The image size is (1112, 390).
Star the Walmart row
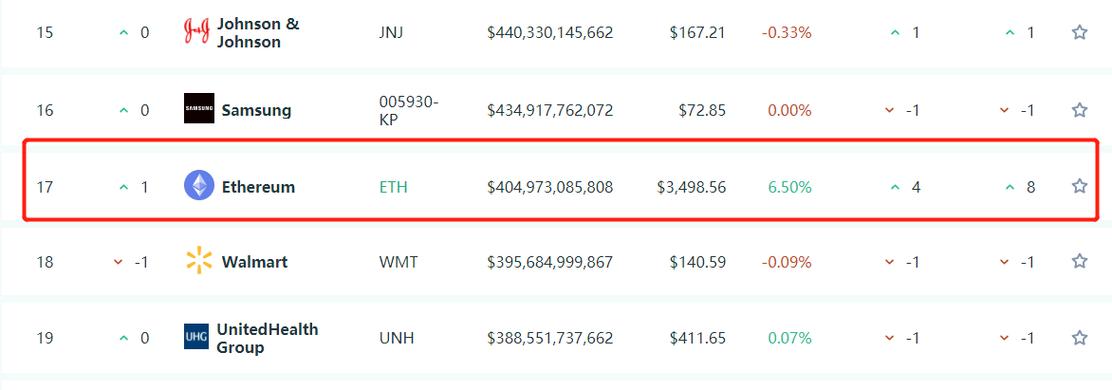tap(1079, 262)
